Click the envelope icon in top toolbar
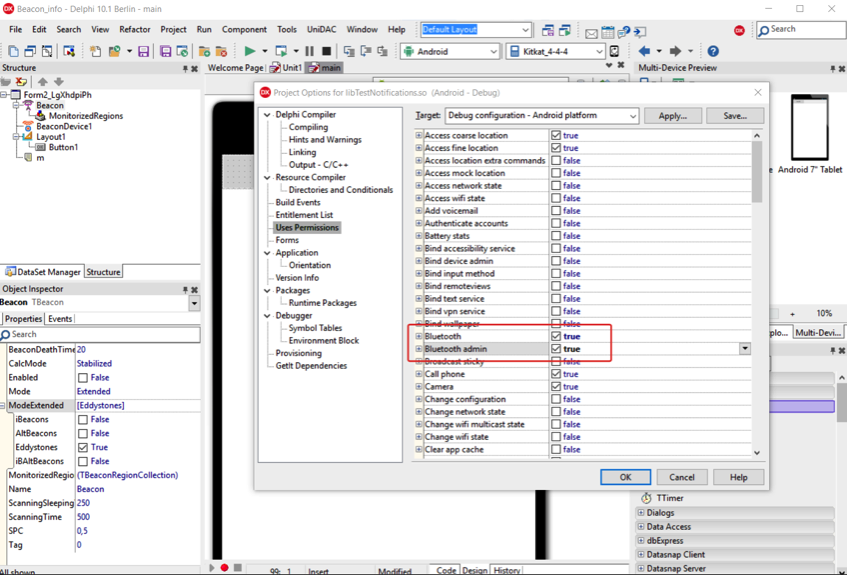The image size is (848, 575). 591,34
